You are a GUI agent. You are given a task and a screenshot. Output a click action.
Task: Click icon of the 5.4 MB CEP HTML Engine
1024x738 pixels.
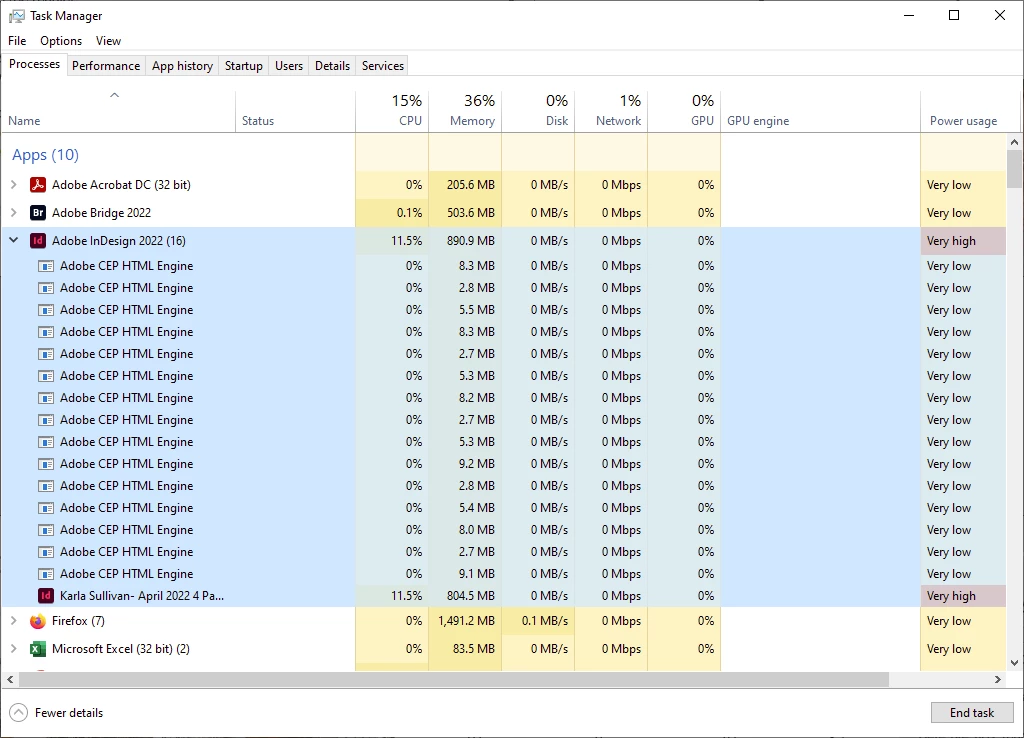click(x=46, y=508)
